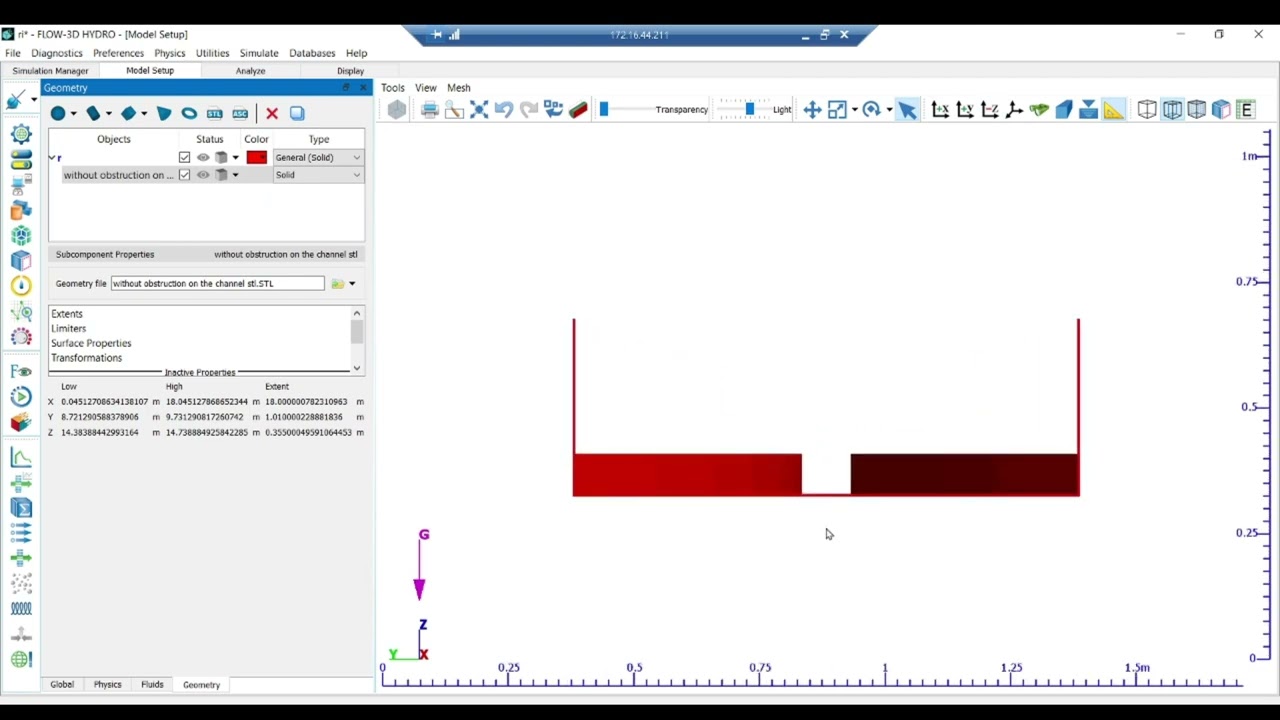Open the File menu
The height and width of the screenshot is (720, 1280).
[x=13, y=53]
